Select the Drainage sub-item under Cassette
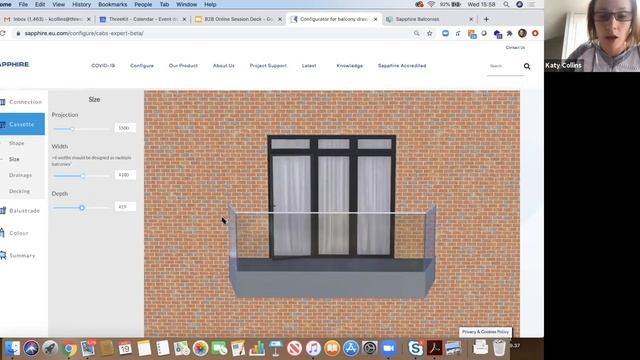 [x=20, y=175]
